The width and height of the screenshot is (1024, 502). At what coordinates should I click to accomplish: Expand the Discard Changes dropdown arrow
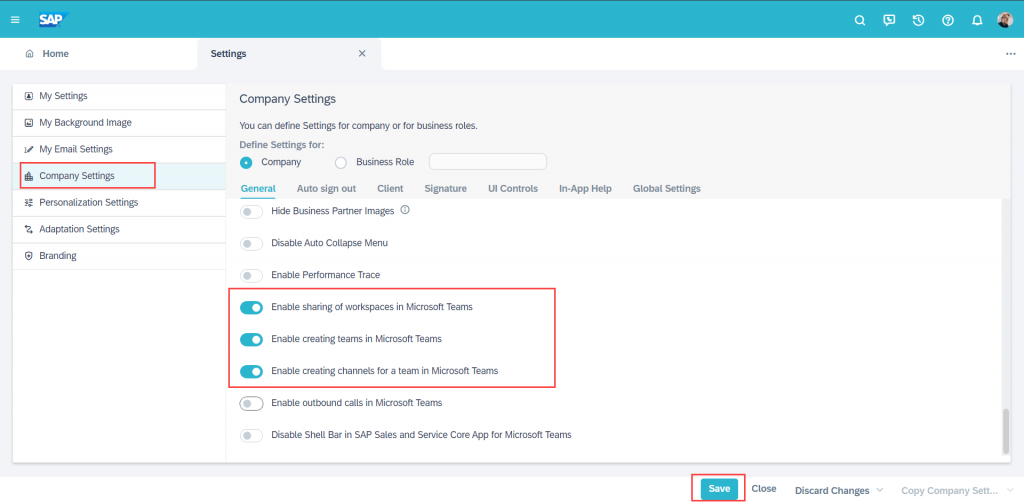880,490
